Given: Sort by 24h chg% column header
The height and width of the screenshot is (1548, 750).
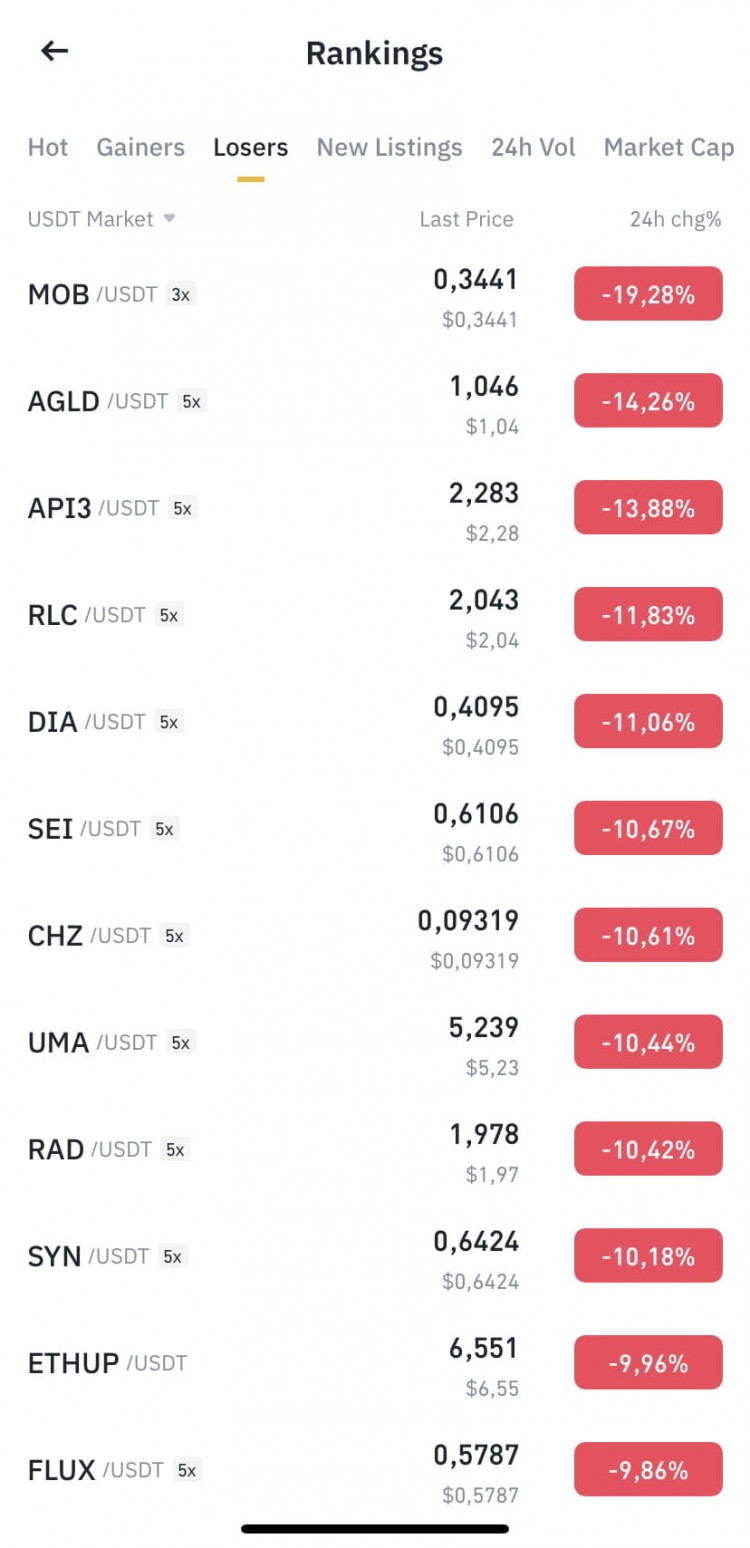Looking at the screenshot, I should [x=676, y=219].
